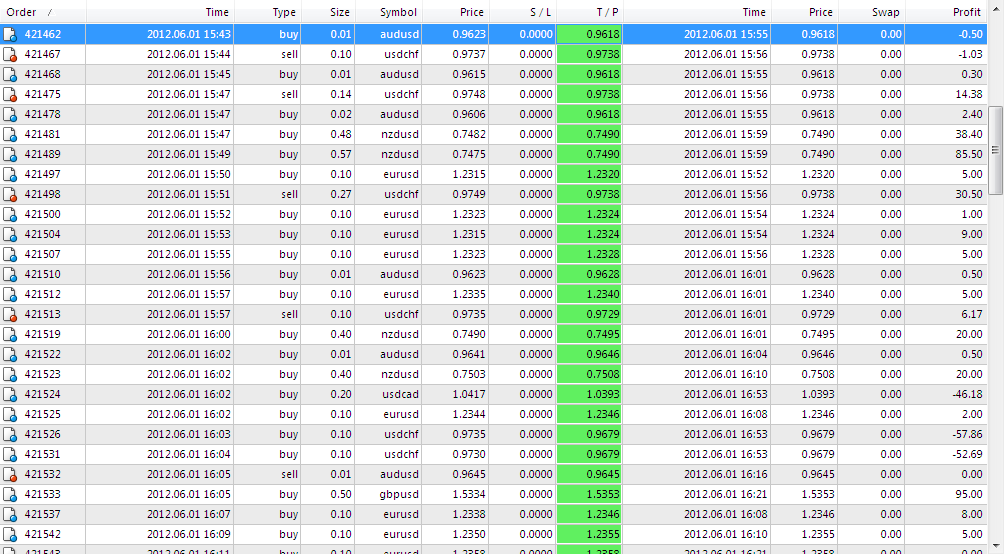Screen dimensions: 1004x554
Task: Click profit value 14.38
Action: point(968,94)
